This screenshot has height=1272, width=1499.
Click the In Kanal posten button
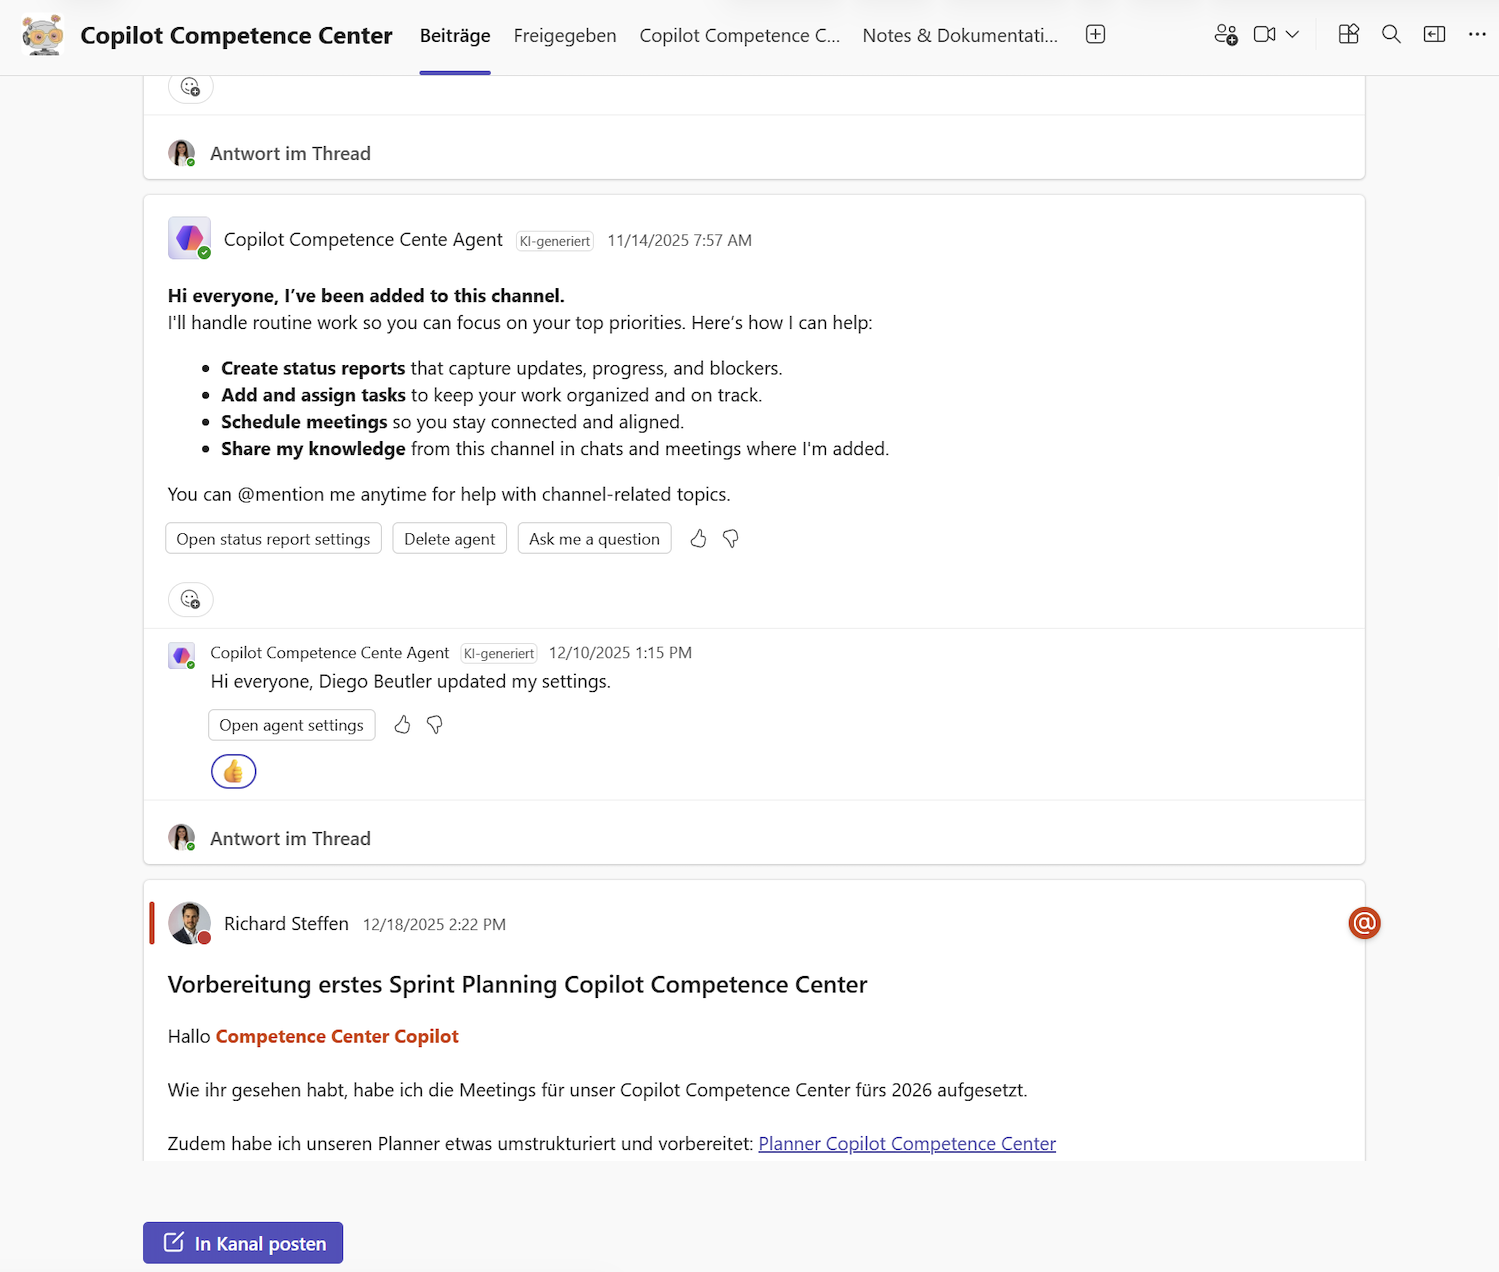point(242,1242)
